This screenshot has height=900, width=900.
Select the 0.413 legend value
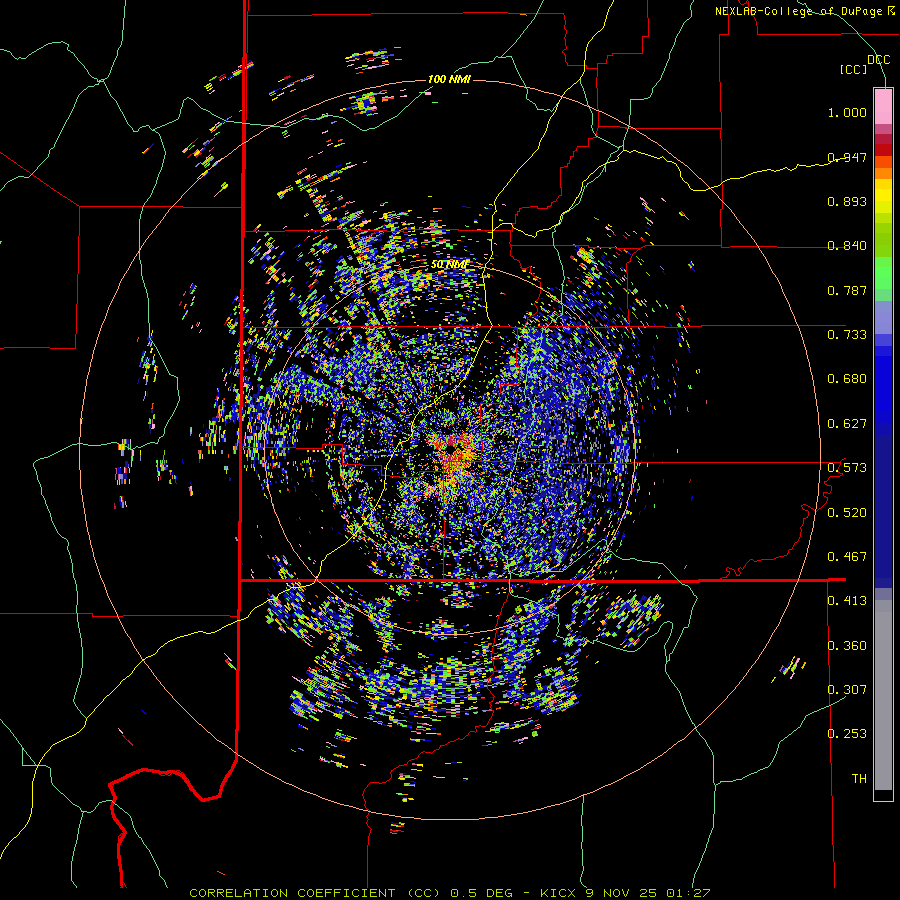pyautogui.click(x=847, y=601)
